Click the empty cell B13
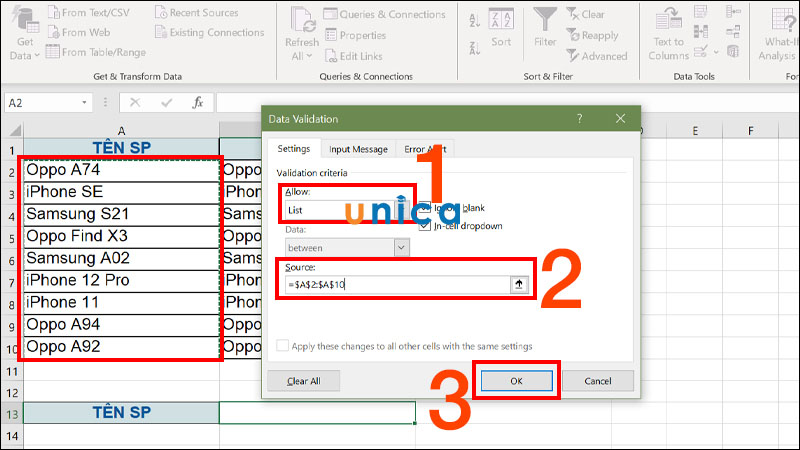 click(317, 412)
